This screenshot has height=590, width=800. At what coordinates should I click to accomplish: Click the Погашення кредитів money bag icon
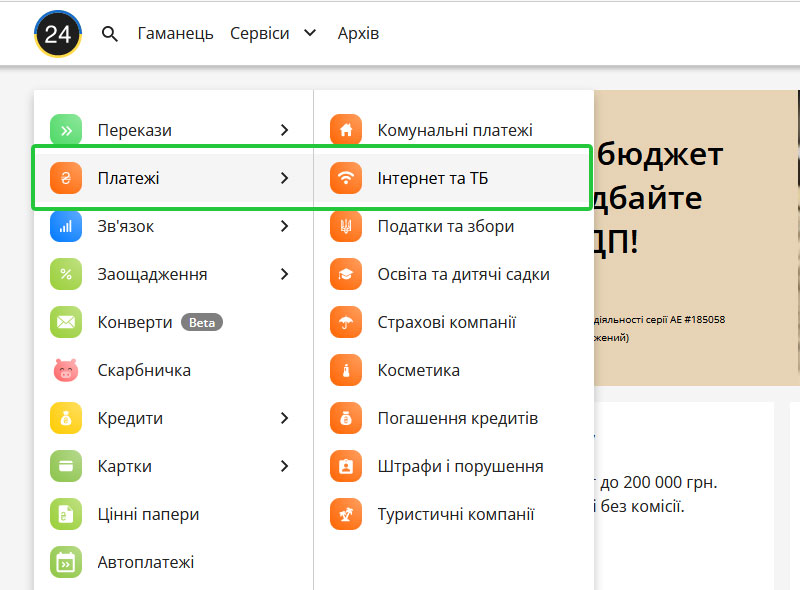pos(346,418)
